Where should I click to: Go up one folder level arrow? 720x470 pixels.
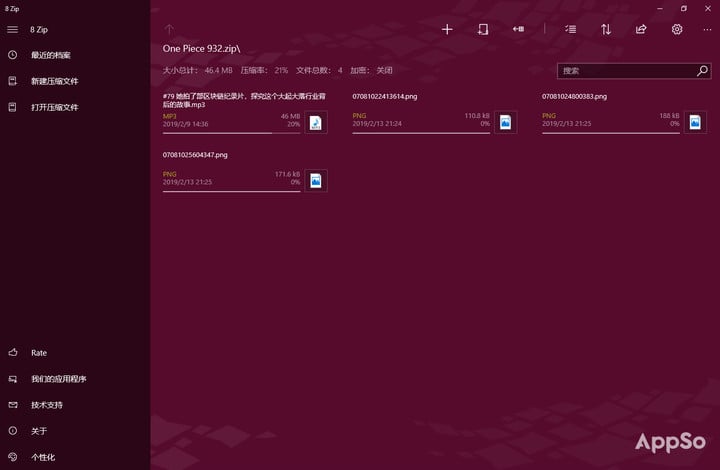(x=169, y=29)
